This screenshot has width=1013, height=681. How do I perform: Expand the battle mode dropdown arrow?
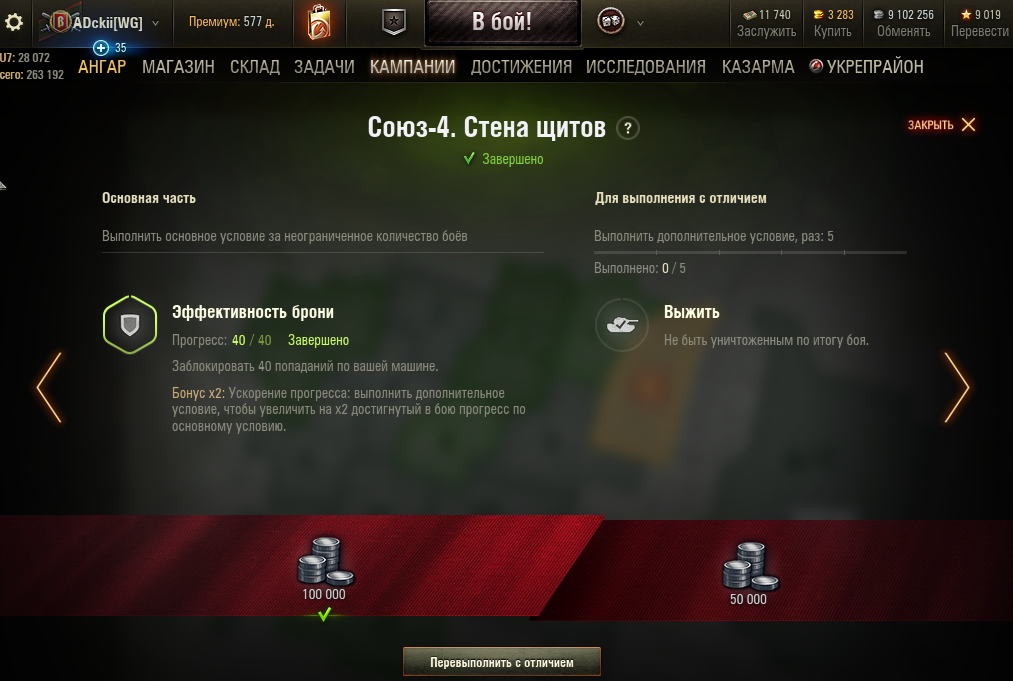(x=640, y=23)
